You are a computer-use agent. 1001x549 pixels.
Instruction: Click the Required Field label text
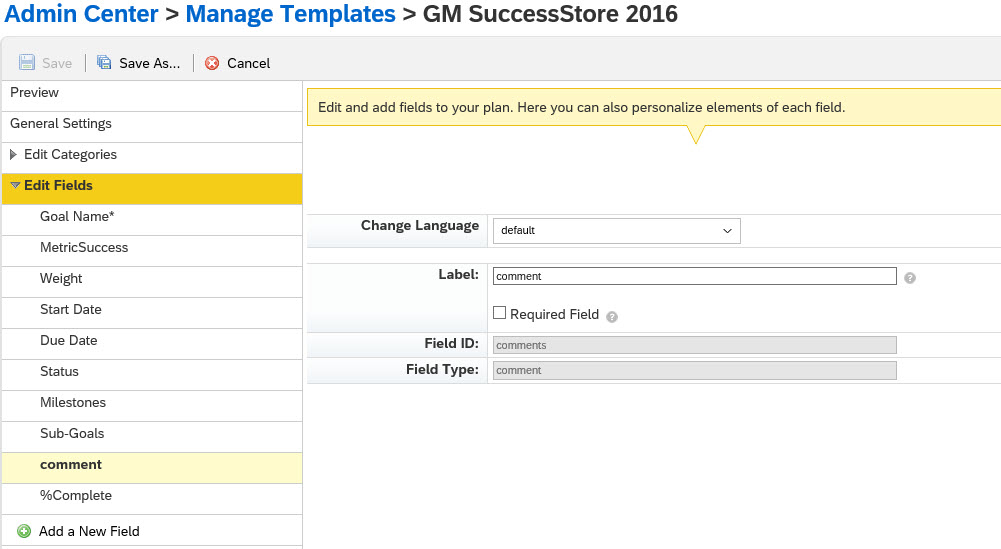coord(554,314)
